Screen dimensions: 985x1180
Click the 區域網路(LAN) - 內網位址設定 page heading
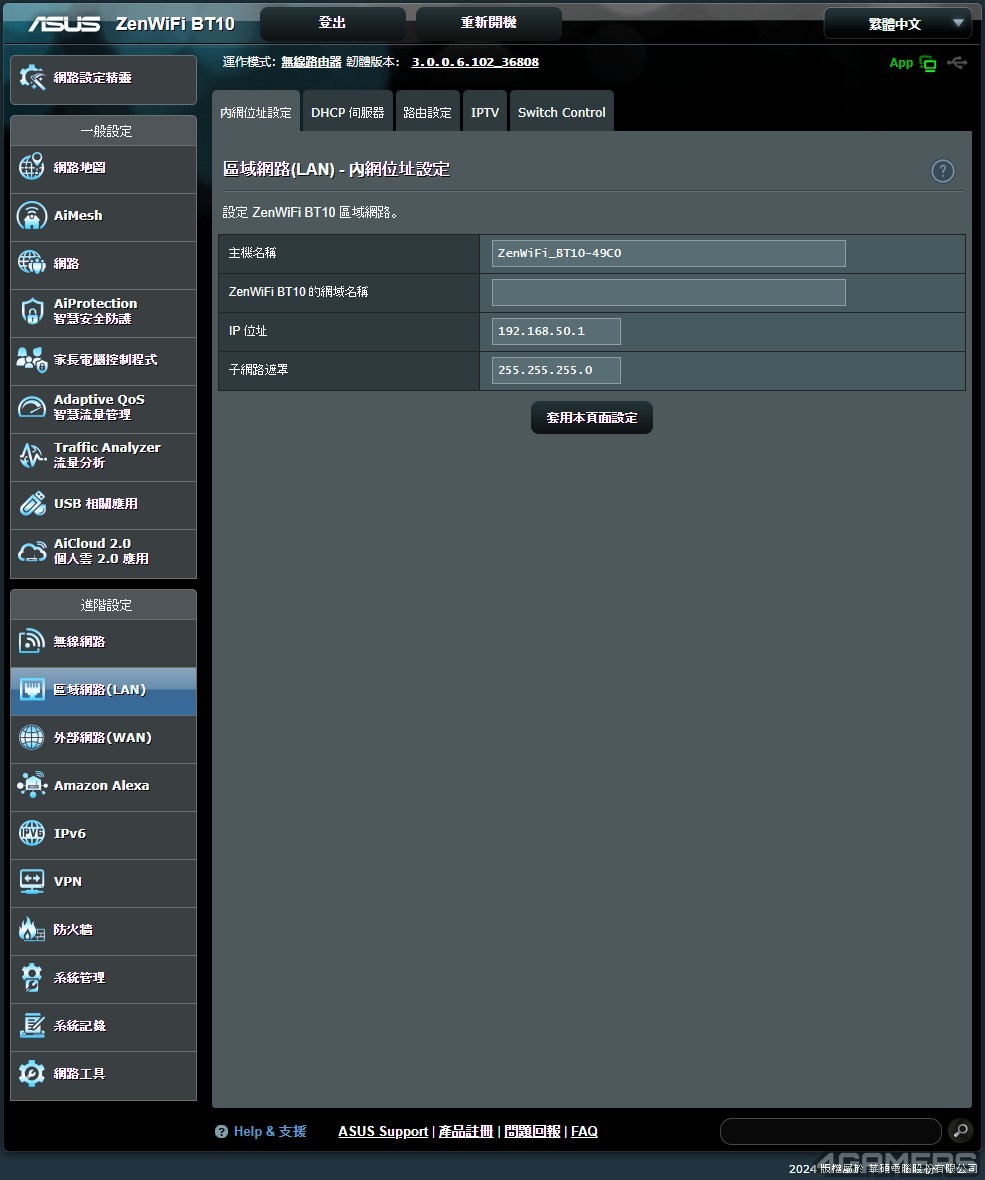coord(336,169)
